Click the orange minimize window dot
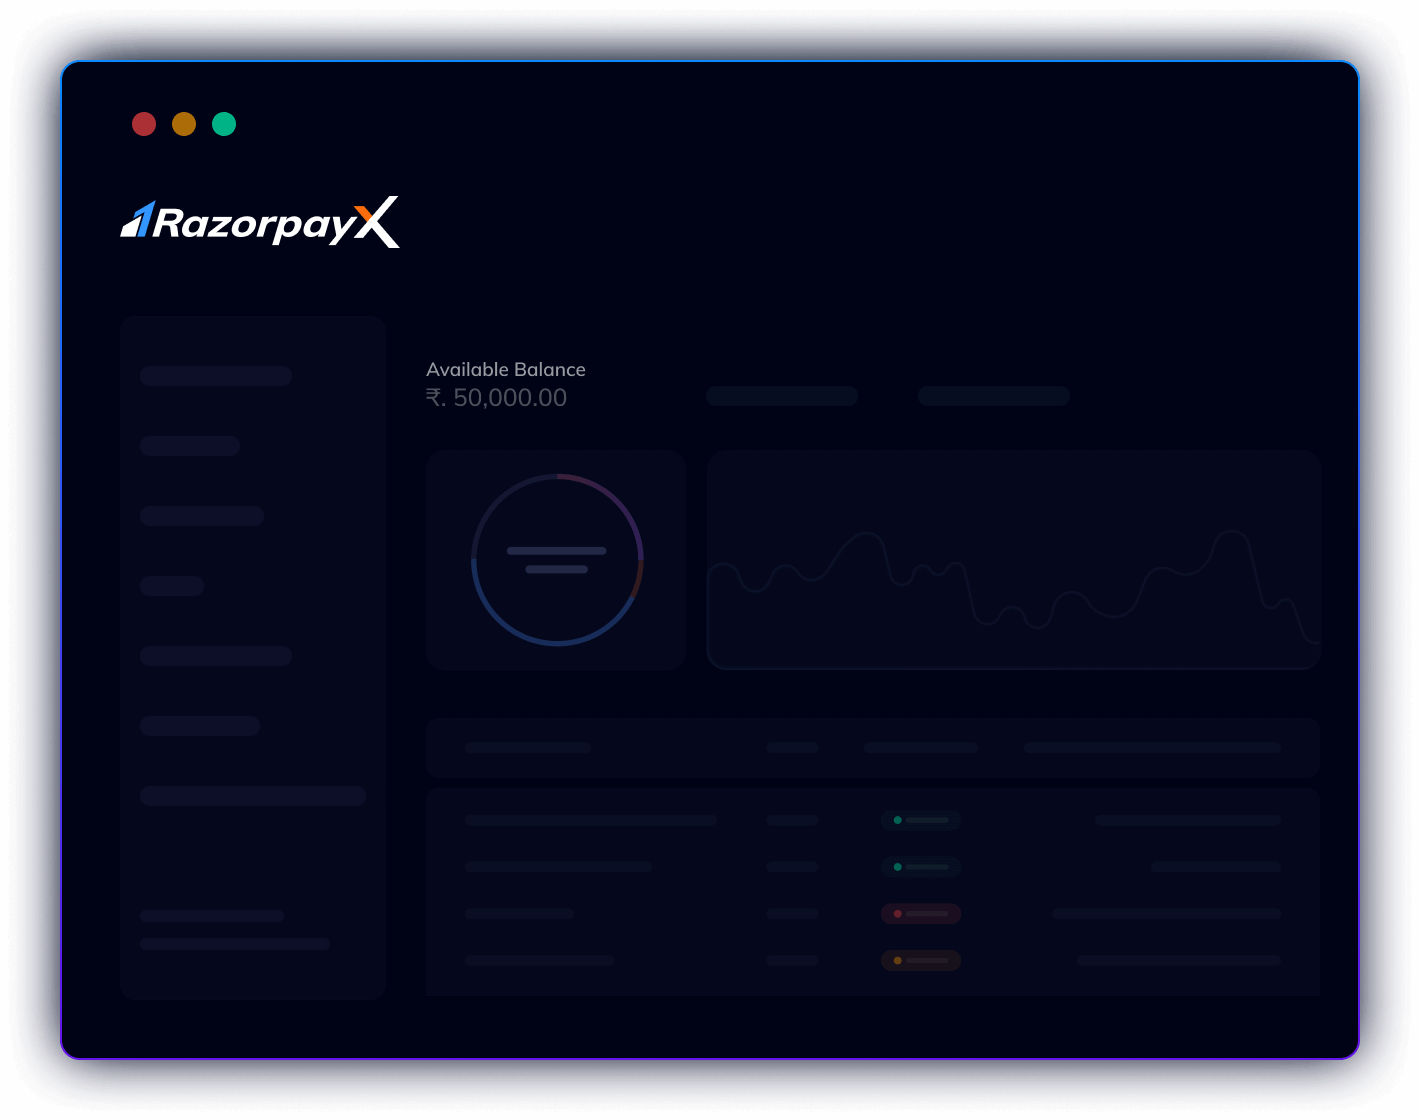The height and width of the screenshot is (1120, 1420). pyautogui.click(x=184, y=124)
